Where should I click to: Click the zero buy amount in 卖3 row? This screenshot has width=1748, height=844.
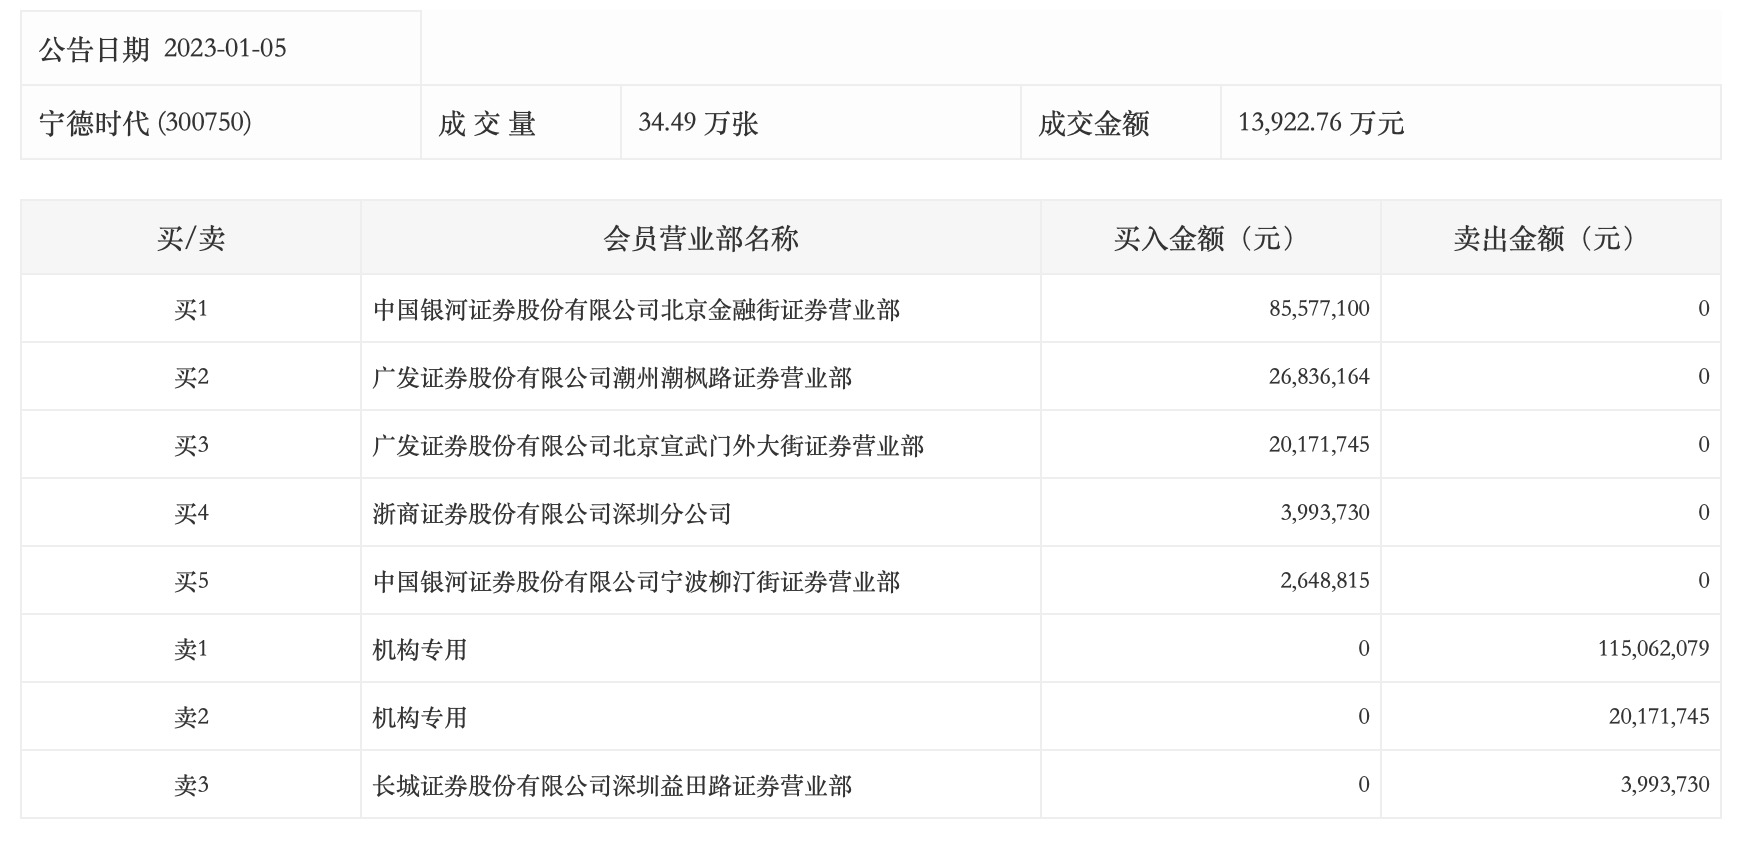(x=1364, y=785)
